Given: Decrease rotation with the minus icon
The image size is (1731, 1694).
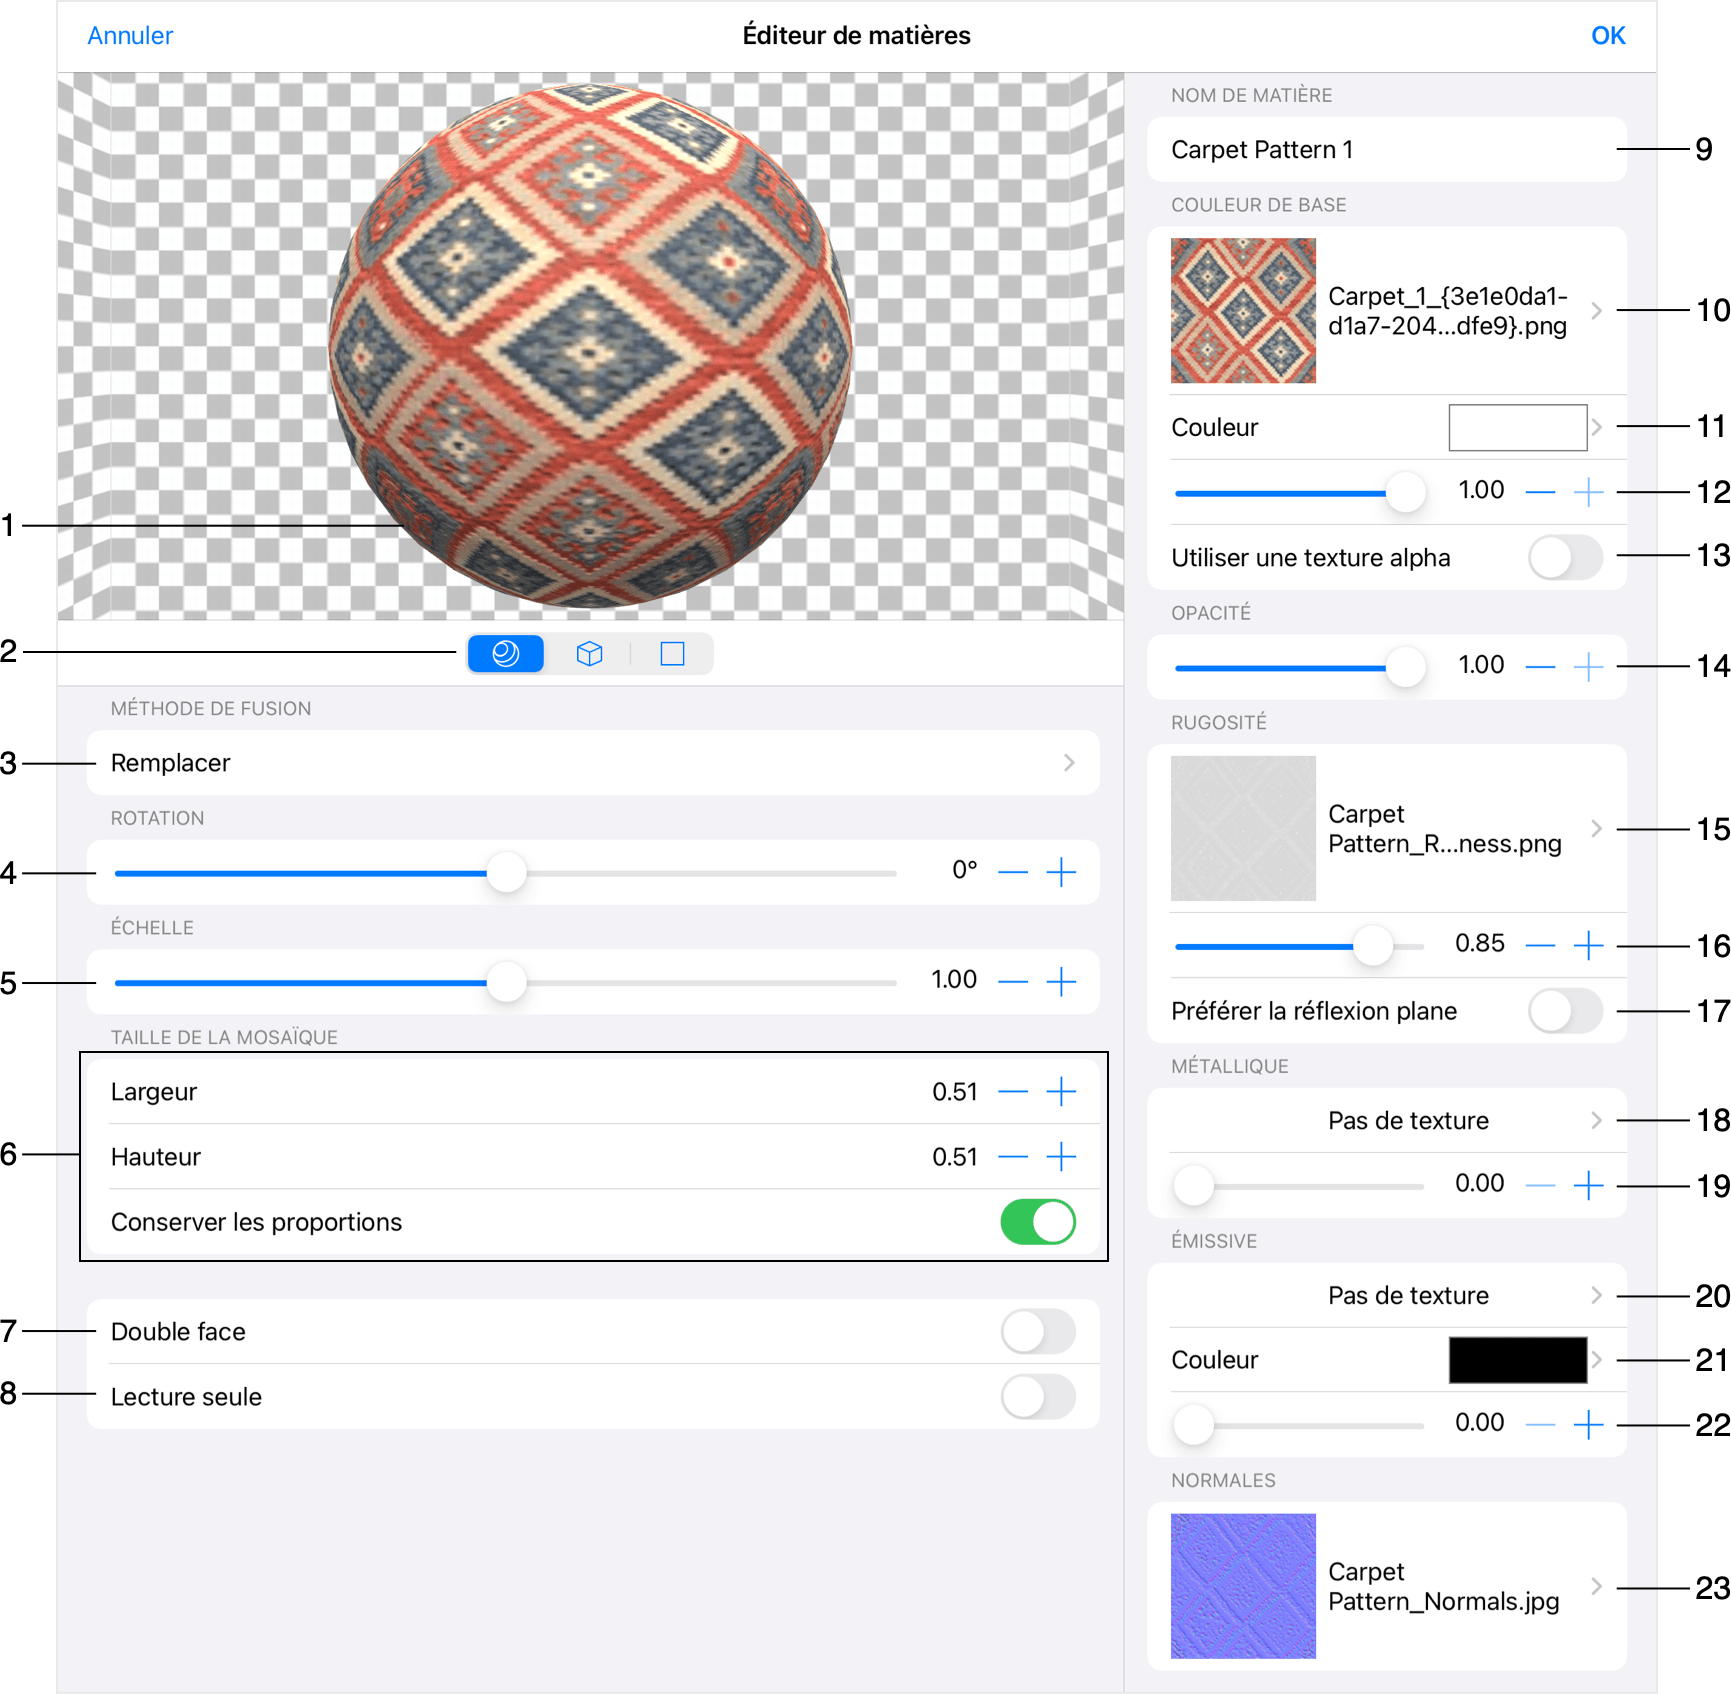Looking at the screenshot, I should [x=1013, y=873].
